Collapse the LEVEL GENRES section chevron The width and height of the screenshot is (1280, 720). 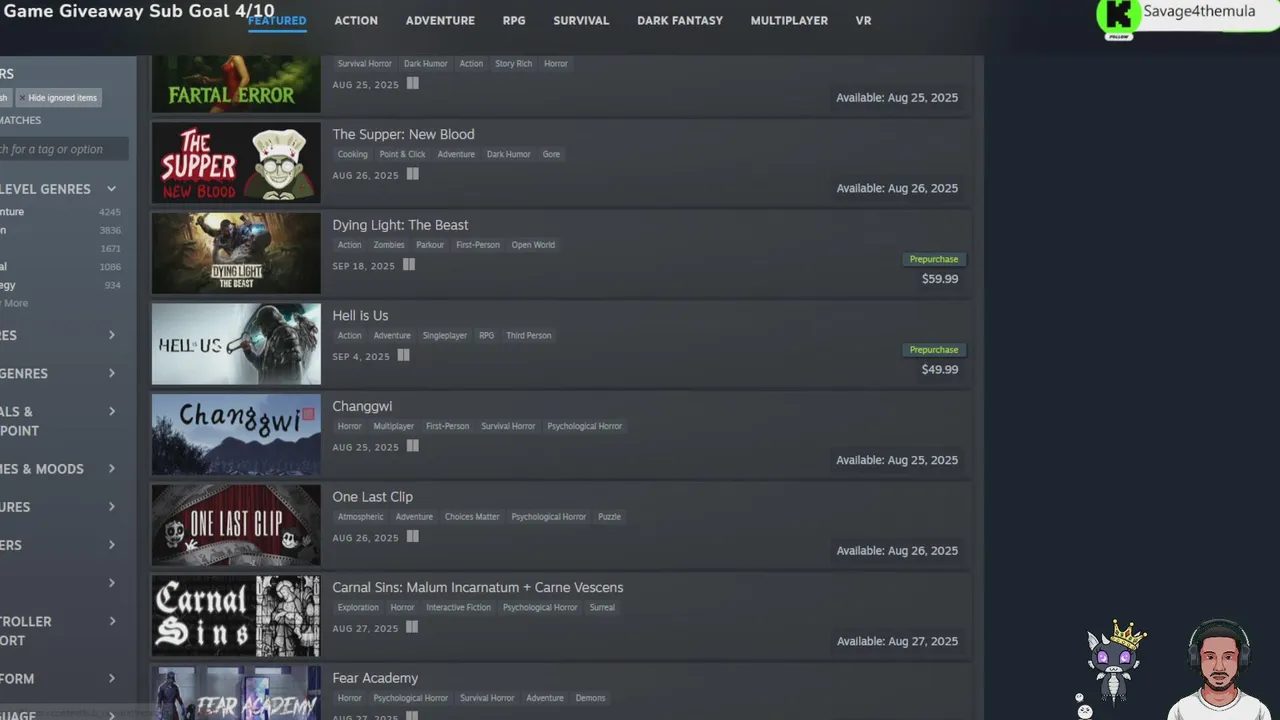coord(111,189)
